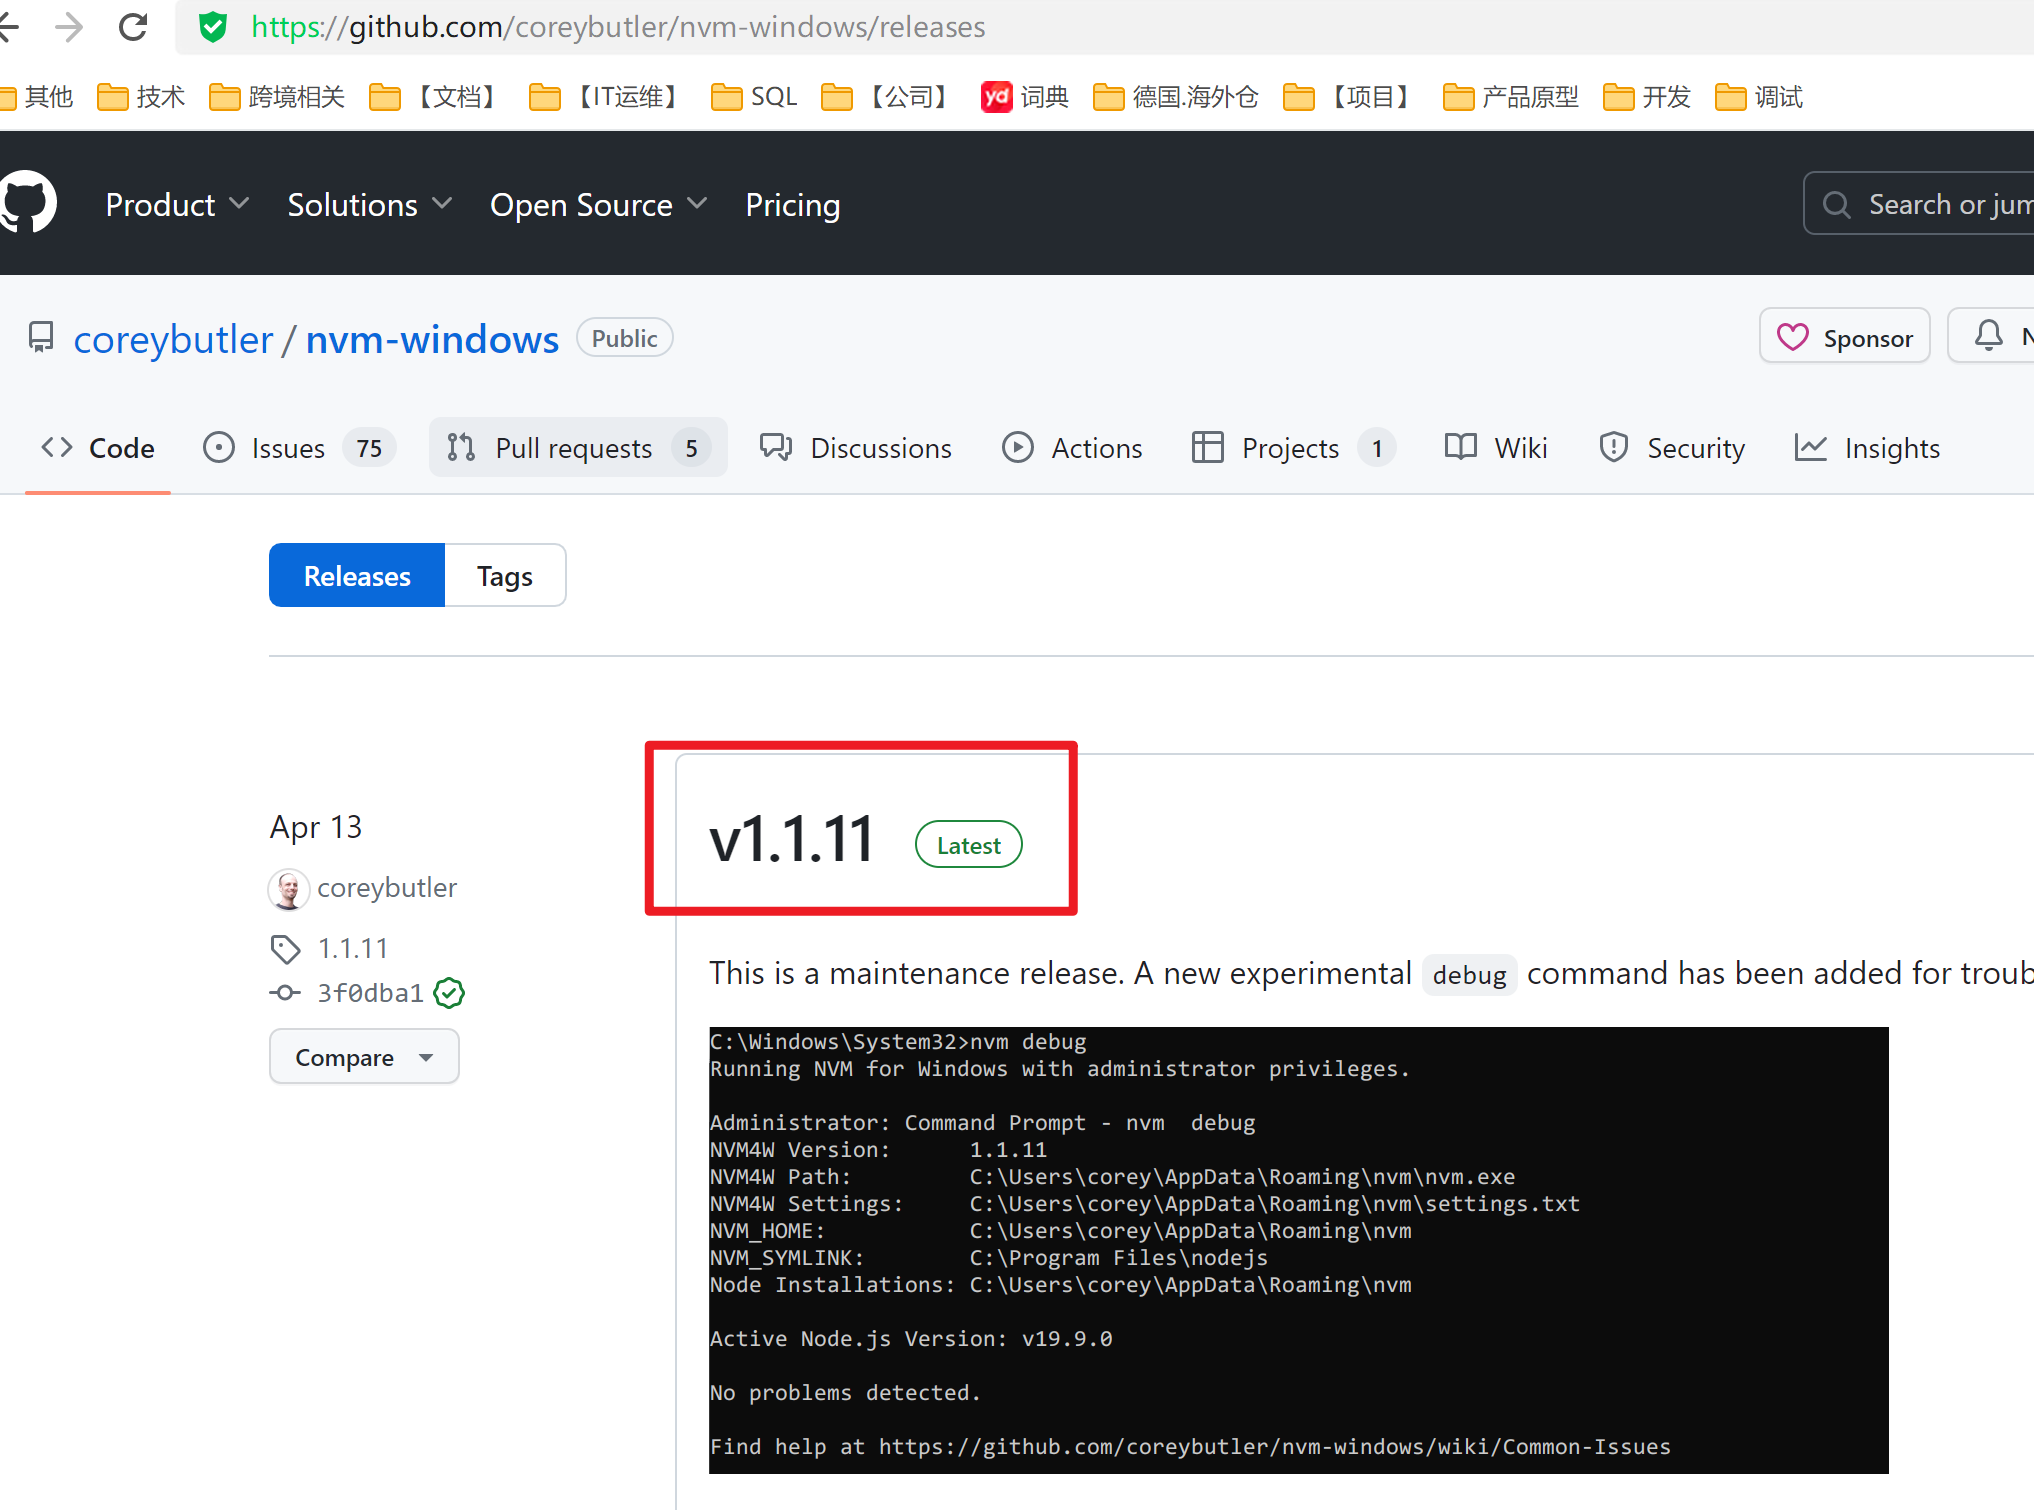Click the commit icon beside 3f0dba1
Viewport: 2034px width, 1510px height.
pyautogui.click(x=285, y=993)
